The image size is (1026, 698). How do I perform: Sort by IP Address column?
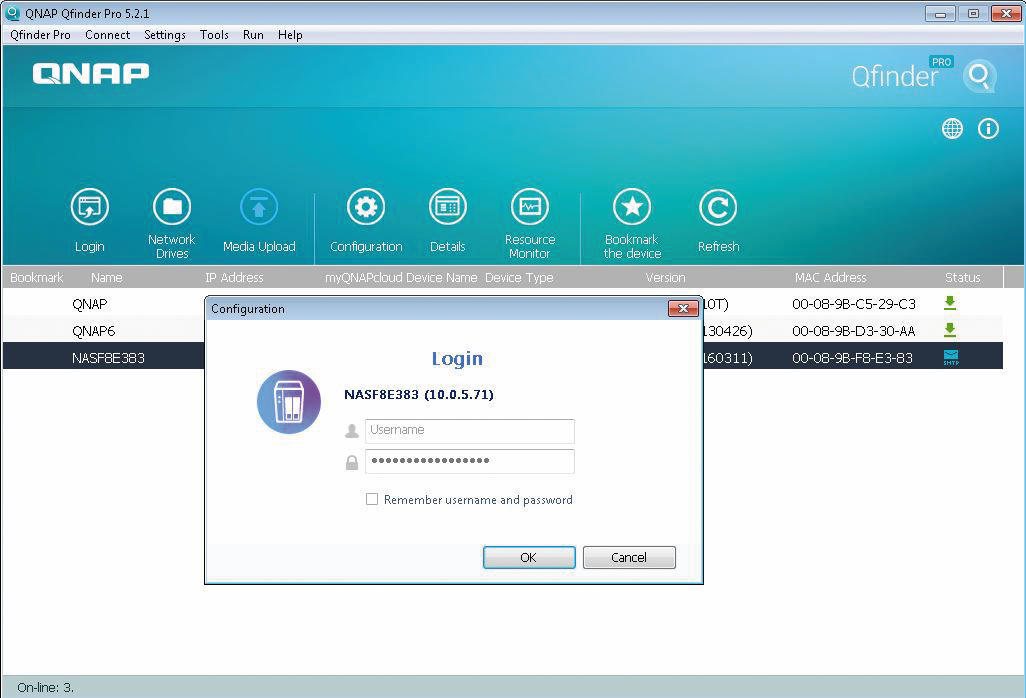click(x=234, y=277)
